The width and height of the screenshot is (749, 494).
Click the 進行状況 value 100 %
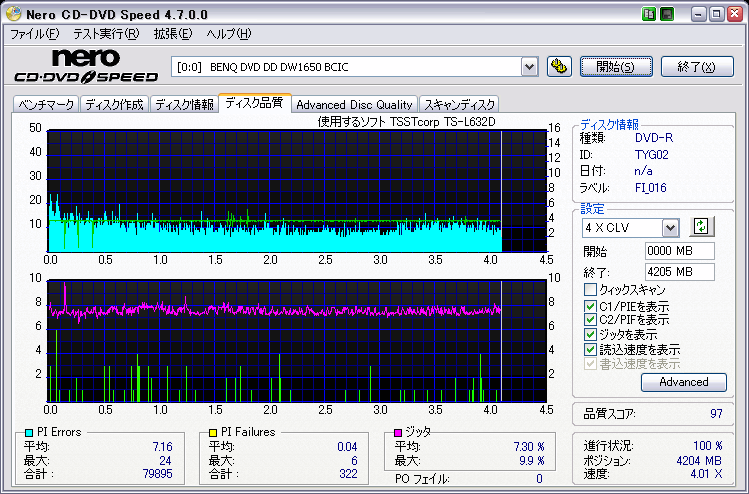[x=707, y=446]
